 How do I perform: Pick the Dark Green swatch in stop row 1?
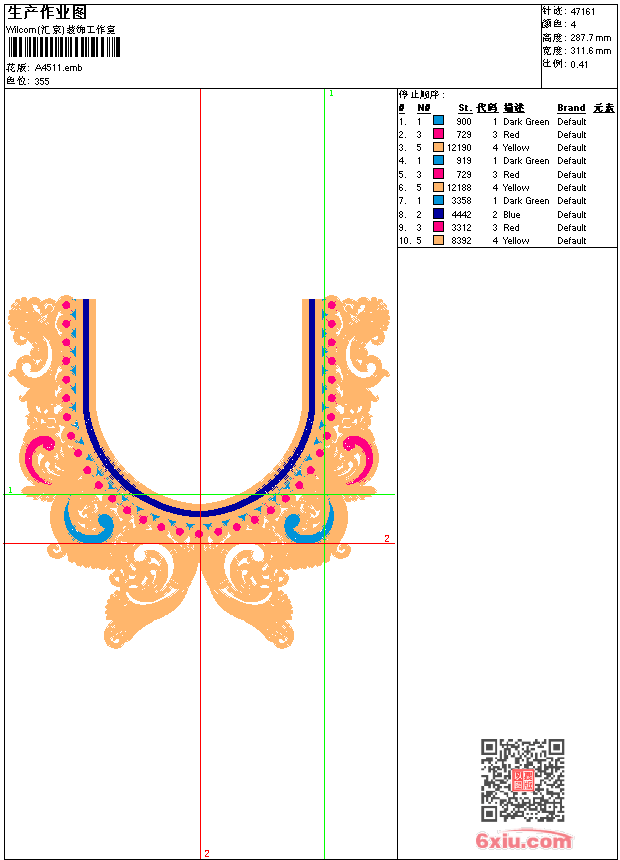(x=438, y=121)
